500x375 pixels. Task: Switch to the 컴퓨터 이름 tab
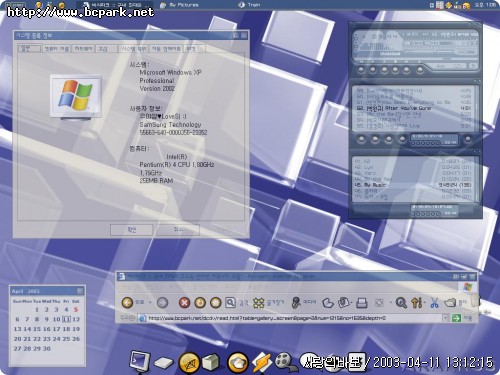[56, 49]
